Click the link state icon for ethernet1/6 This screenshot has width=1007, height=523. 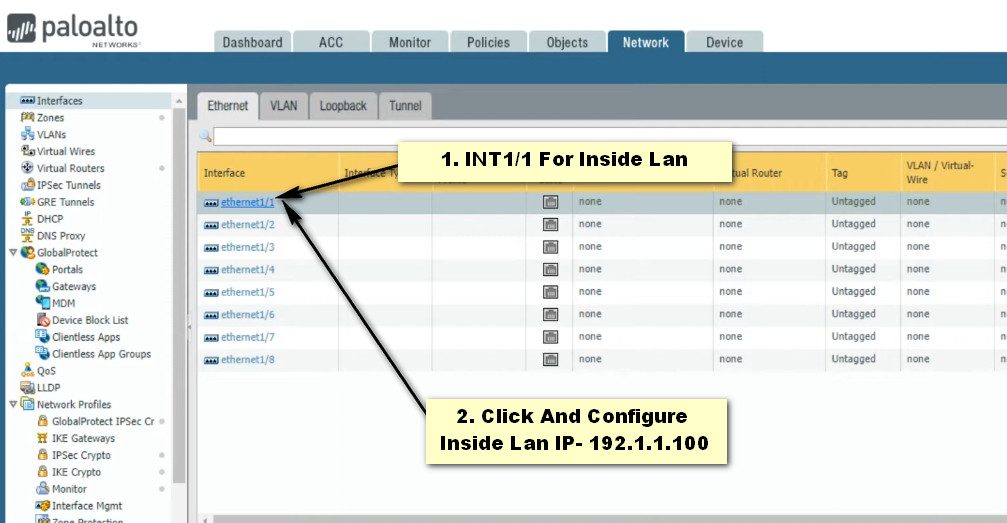tap(550, 315)
